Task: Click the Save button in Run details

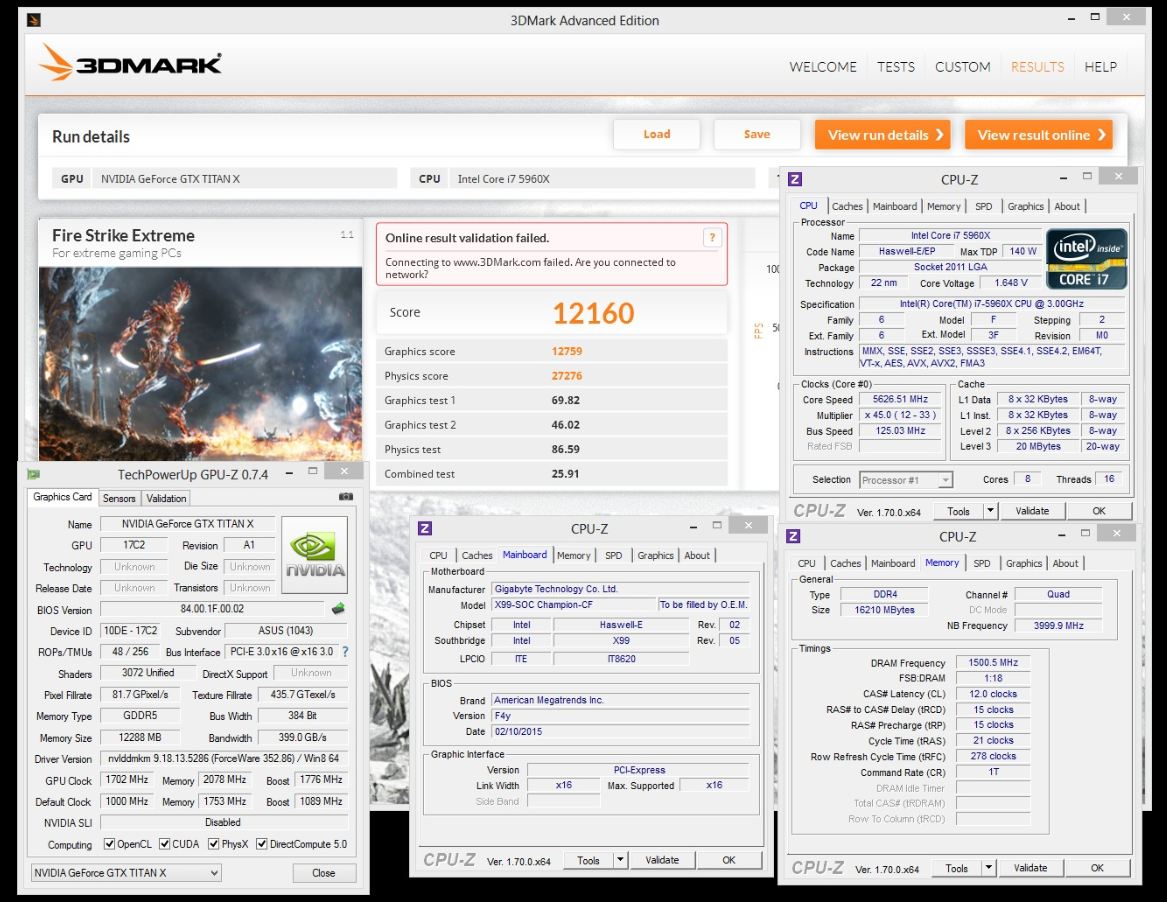Action: [757, 134]
